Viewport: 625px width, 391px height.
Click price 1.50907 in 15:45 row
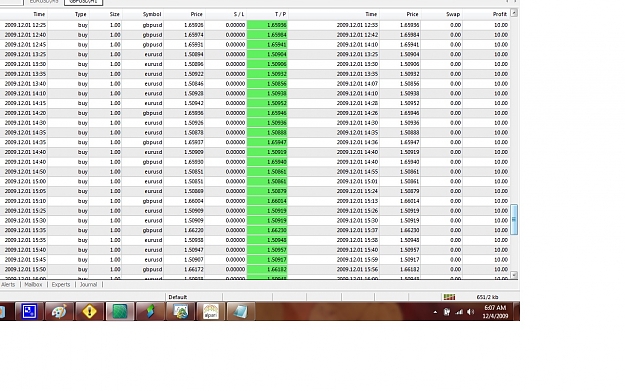[x=194, y=259]
